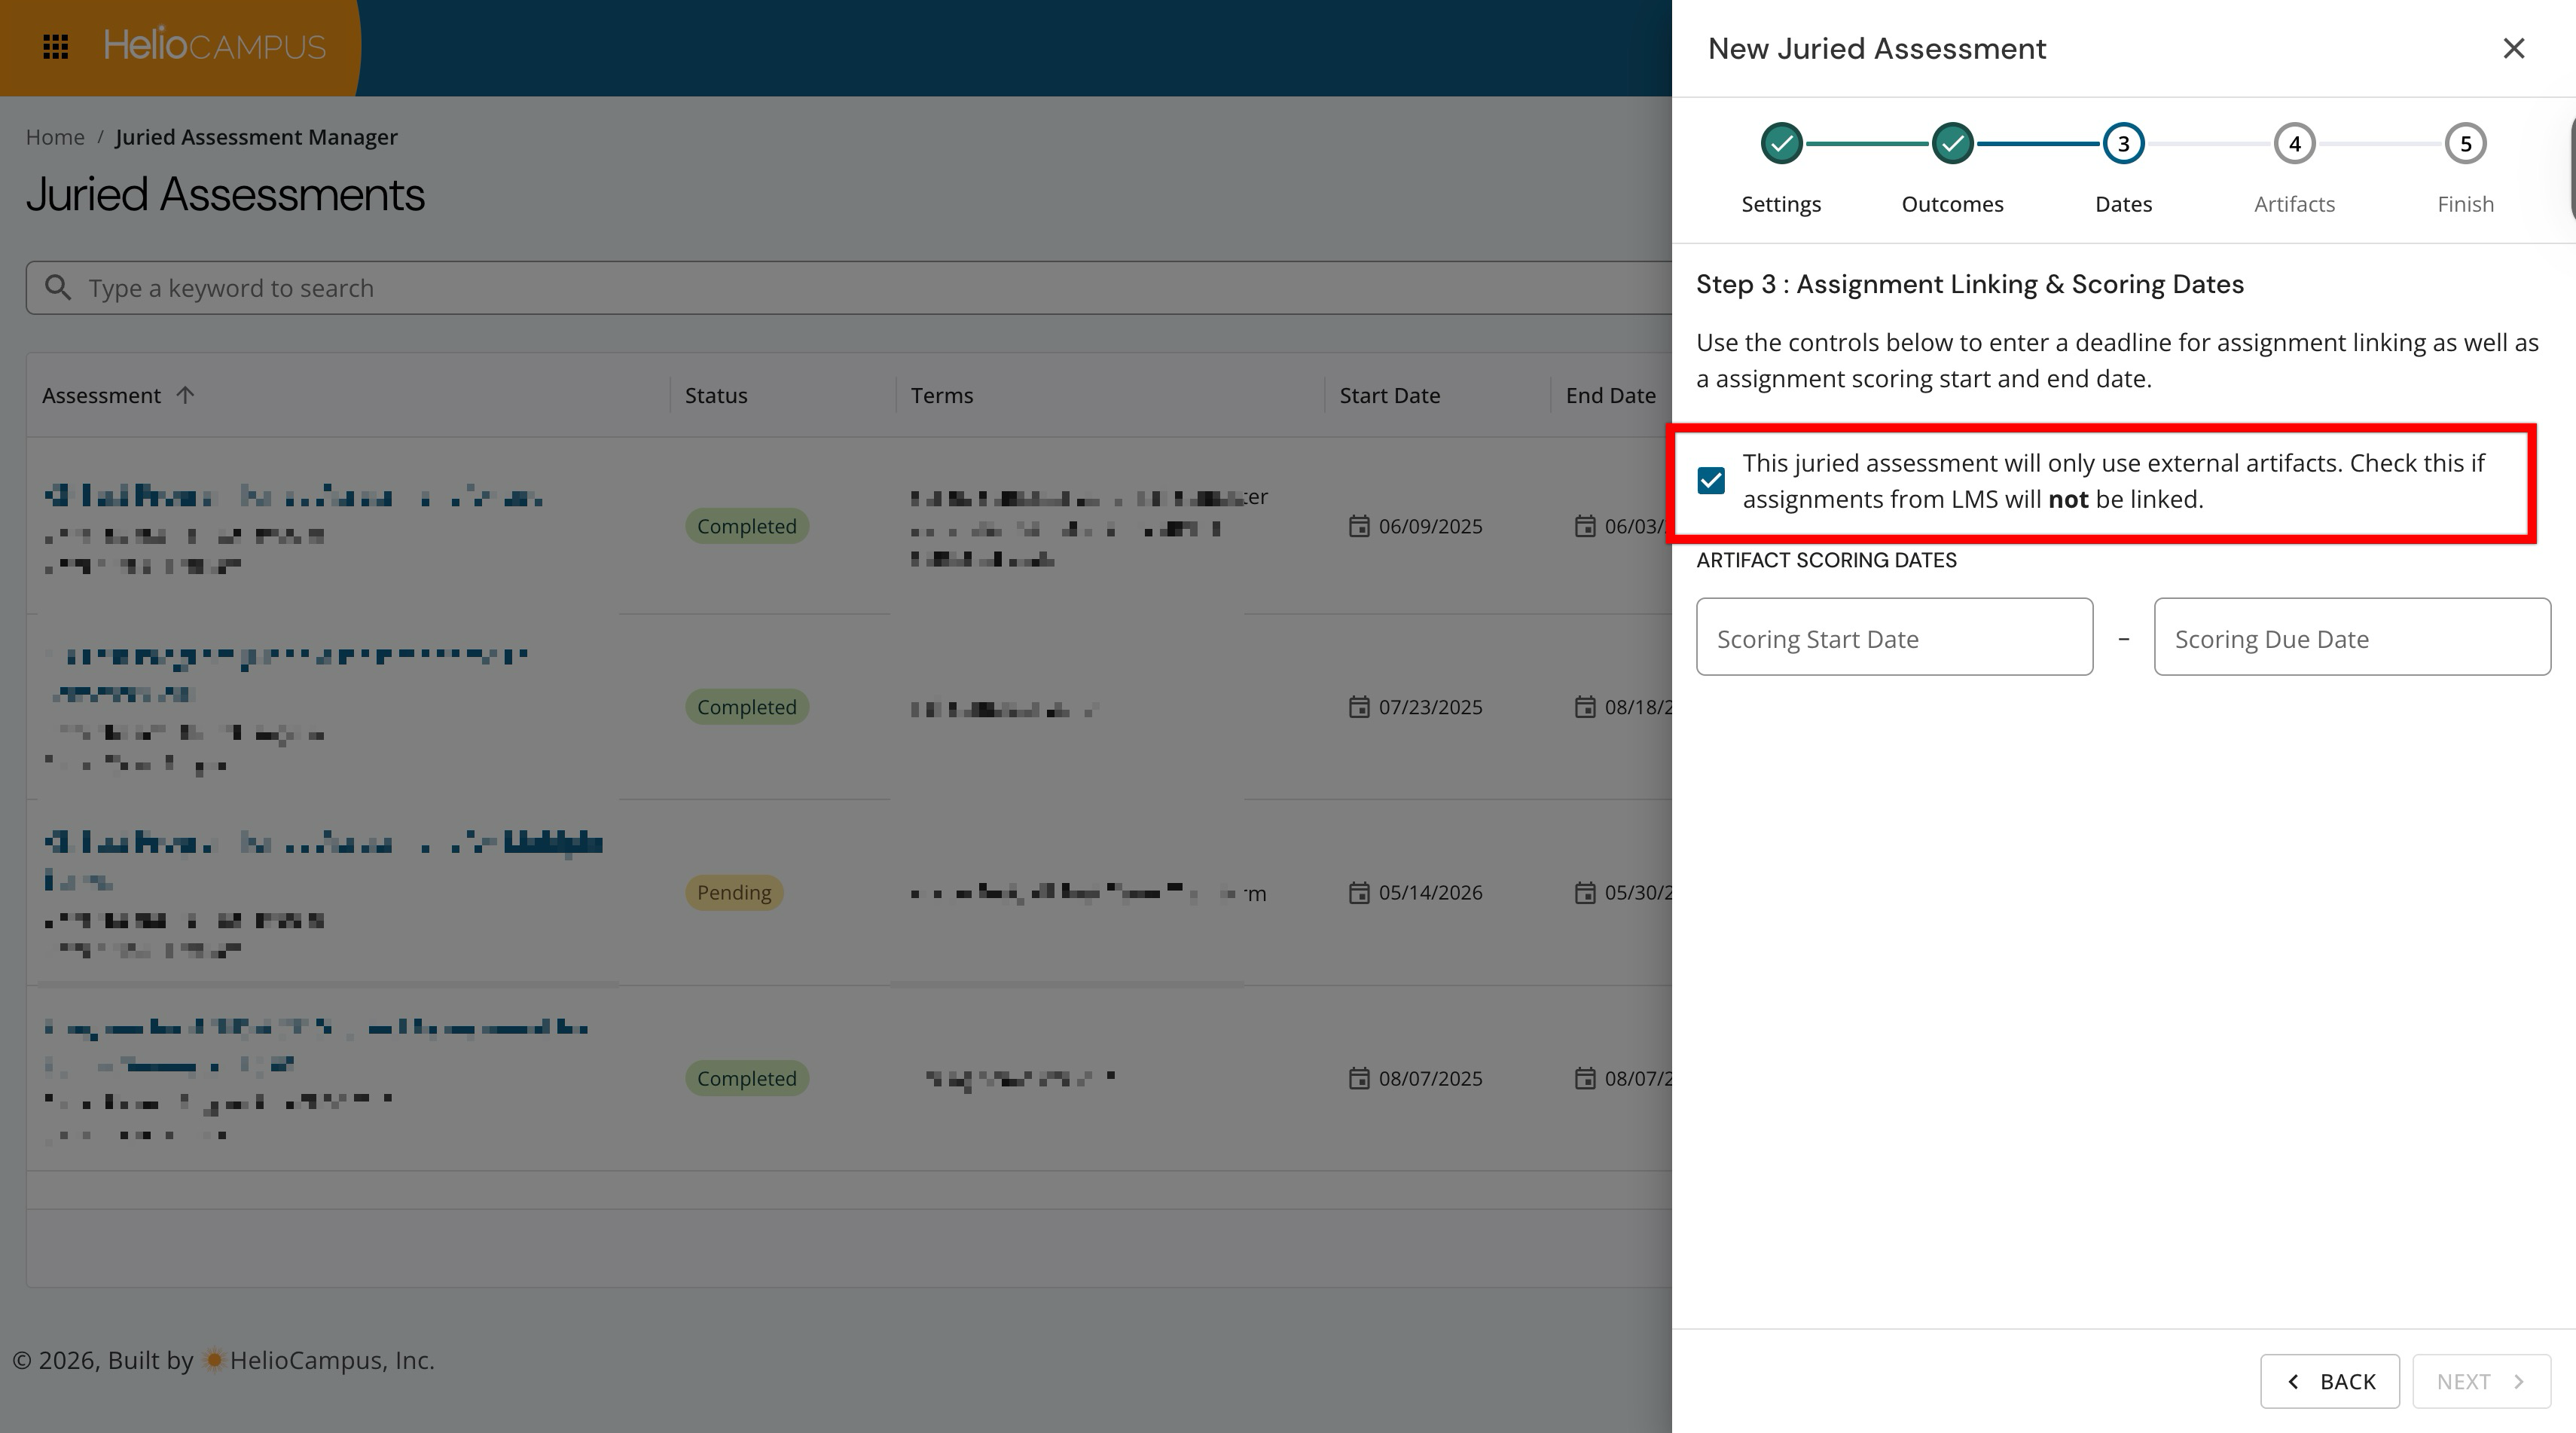The image size is (2576, 1433).
Task: Close the New Juried Assessment panel
Action: (x=2513, y=48)
